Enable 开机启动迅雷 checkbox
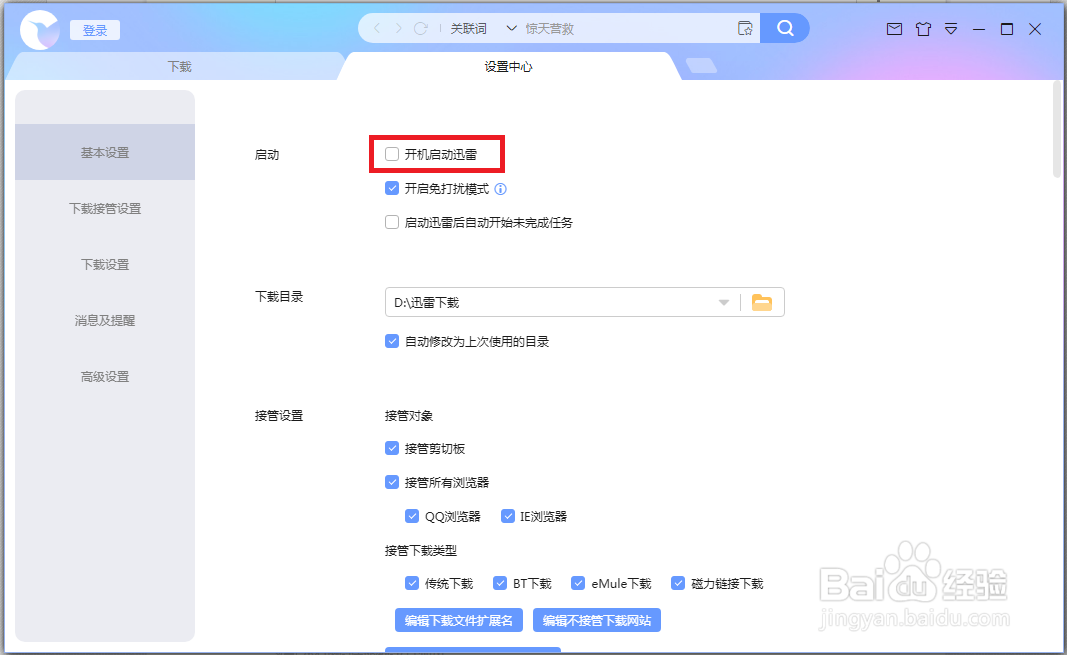Screen dimensions: 1067x655 pyautogui.click(x=392, y=154)
